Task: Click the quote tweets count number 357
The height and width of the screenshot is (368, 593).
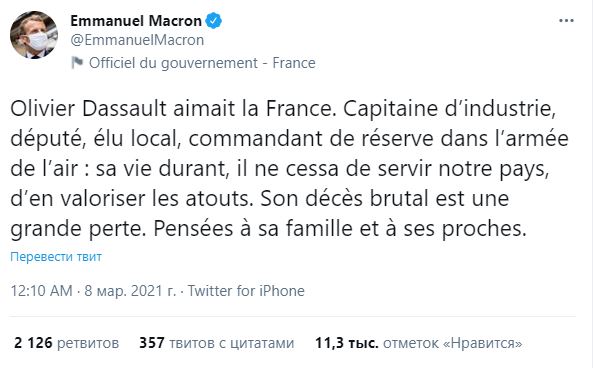Action: [x=152, y=343]
